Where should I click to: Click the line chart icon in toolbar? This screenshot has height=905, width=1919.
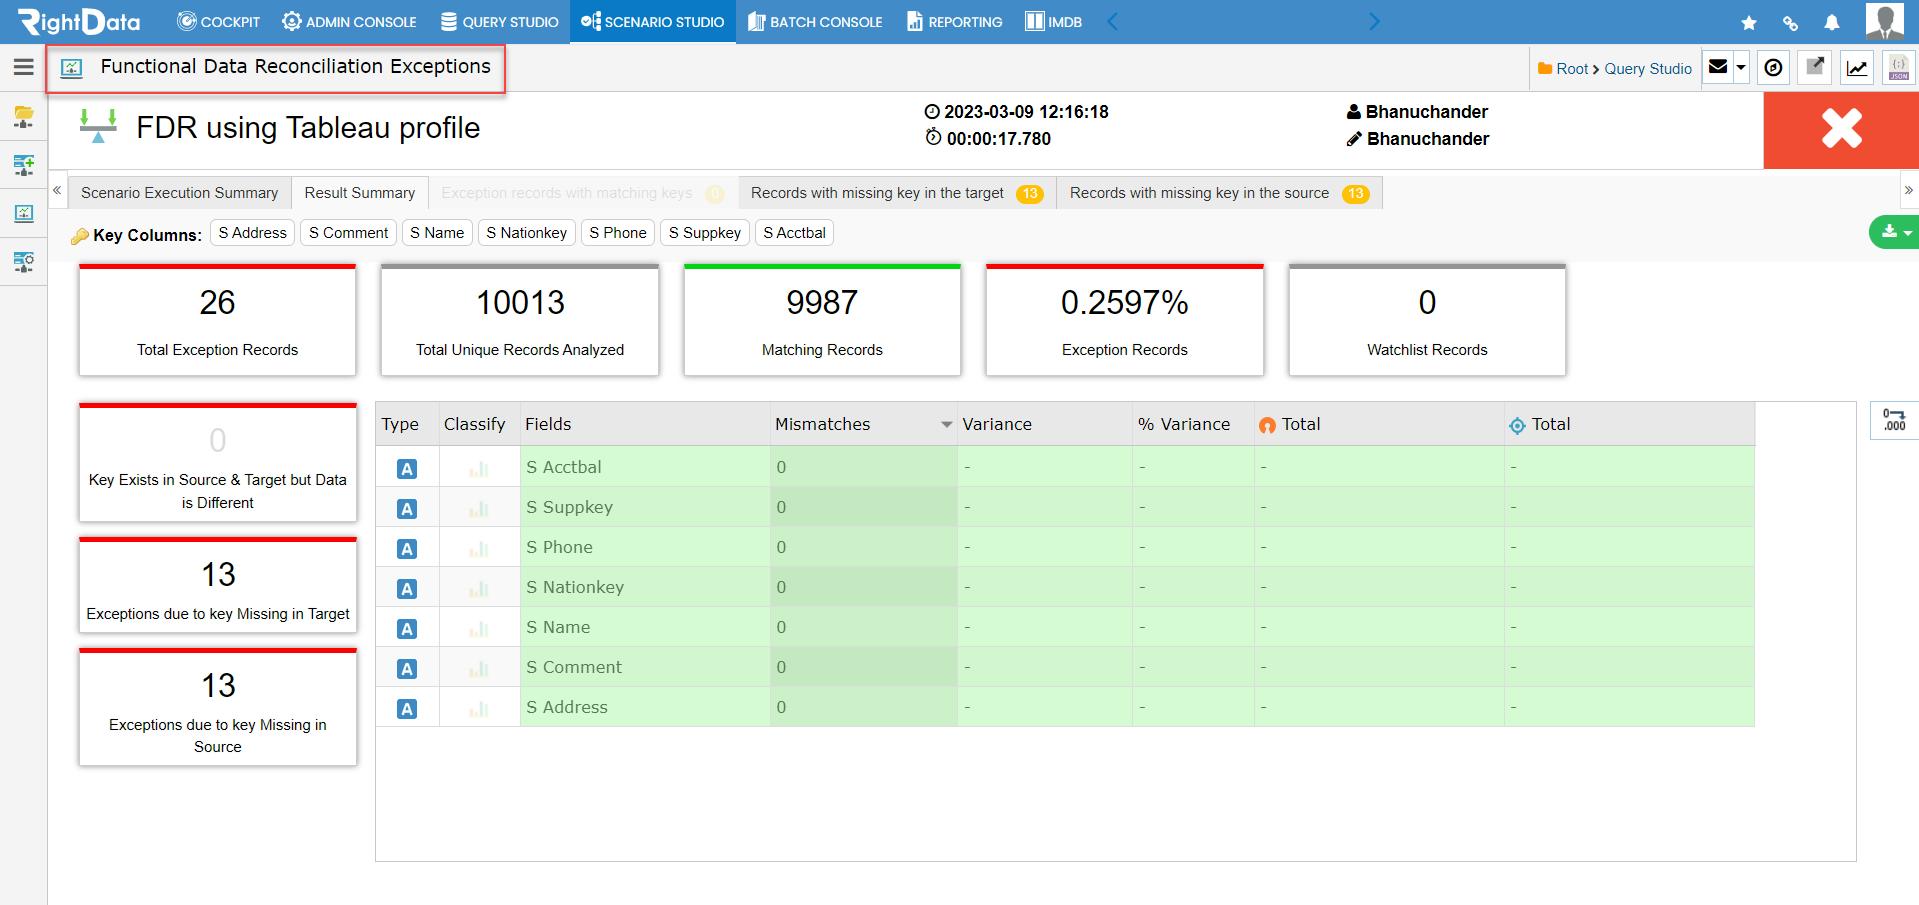[1857, 68]
